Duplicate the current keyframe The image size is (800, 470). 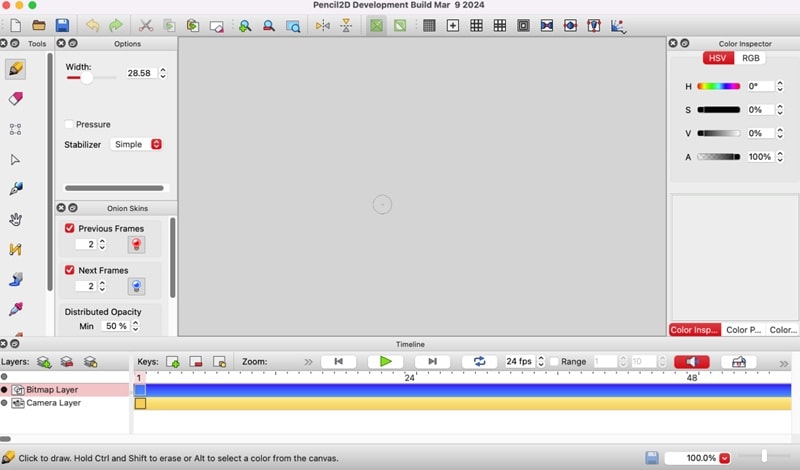click(219, 362)
